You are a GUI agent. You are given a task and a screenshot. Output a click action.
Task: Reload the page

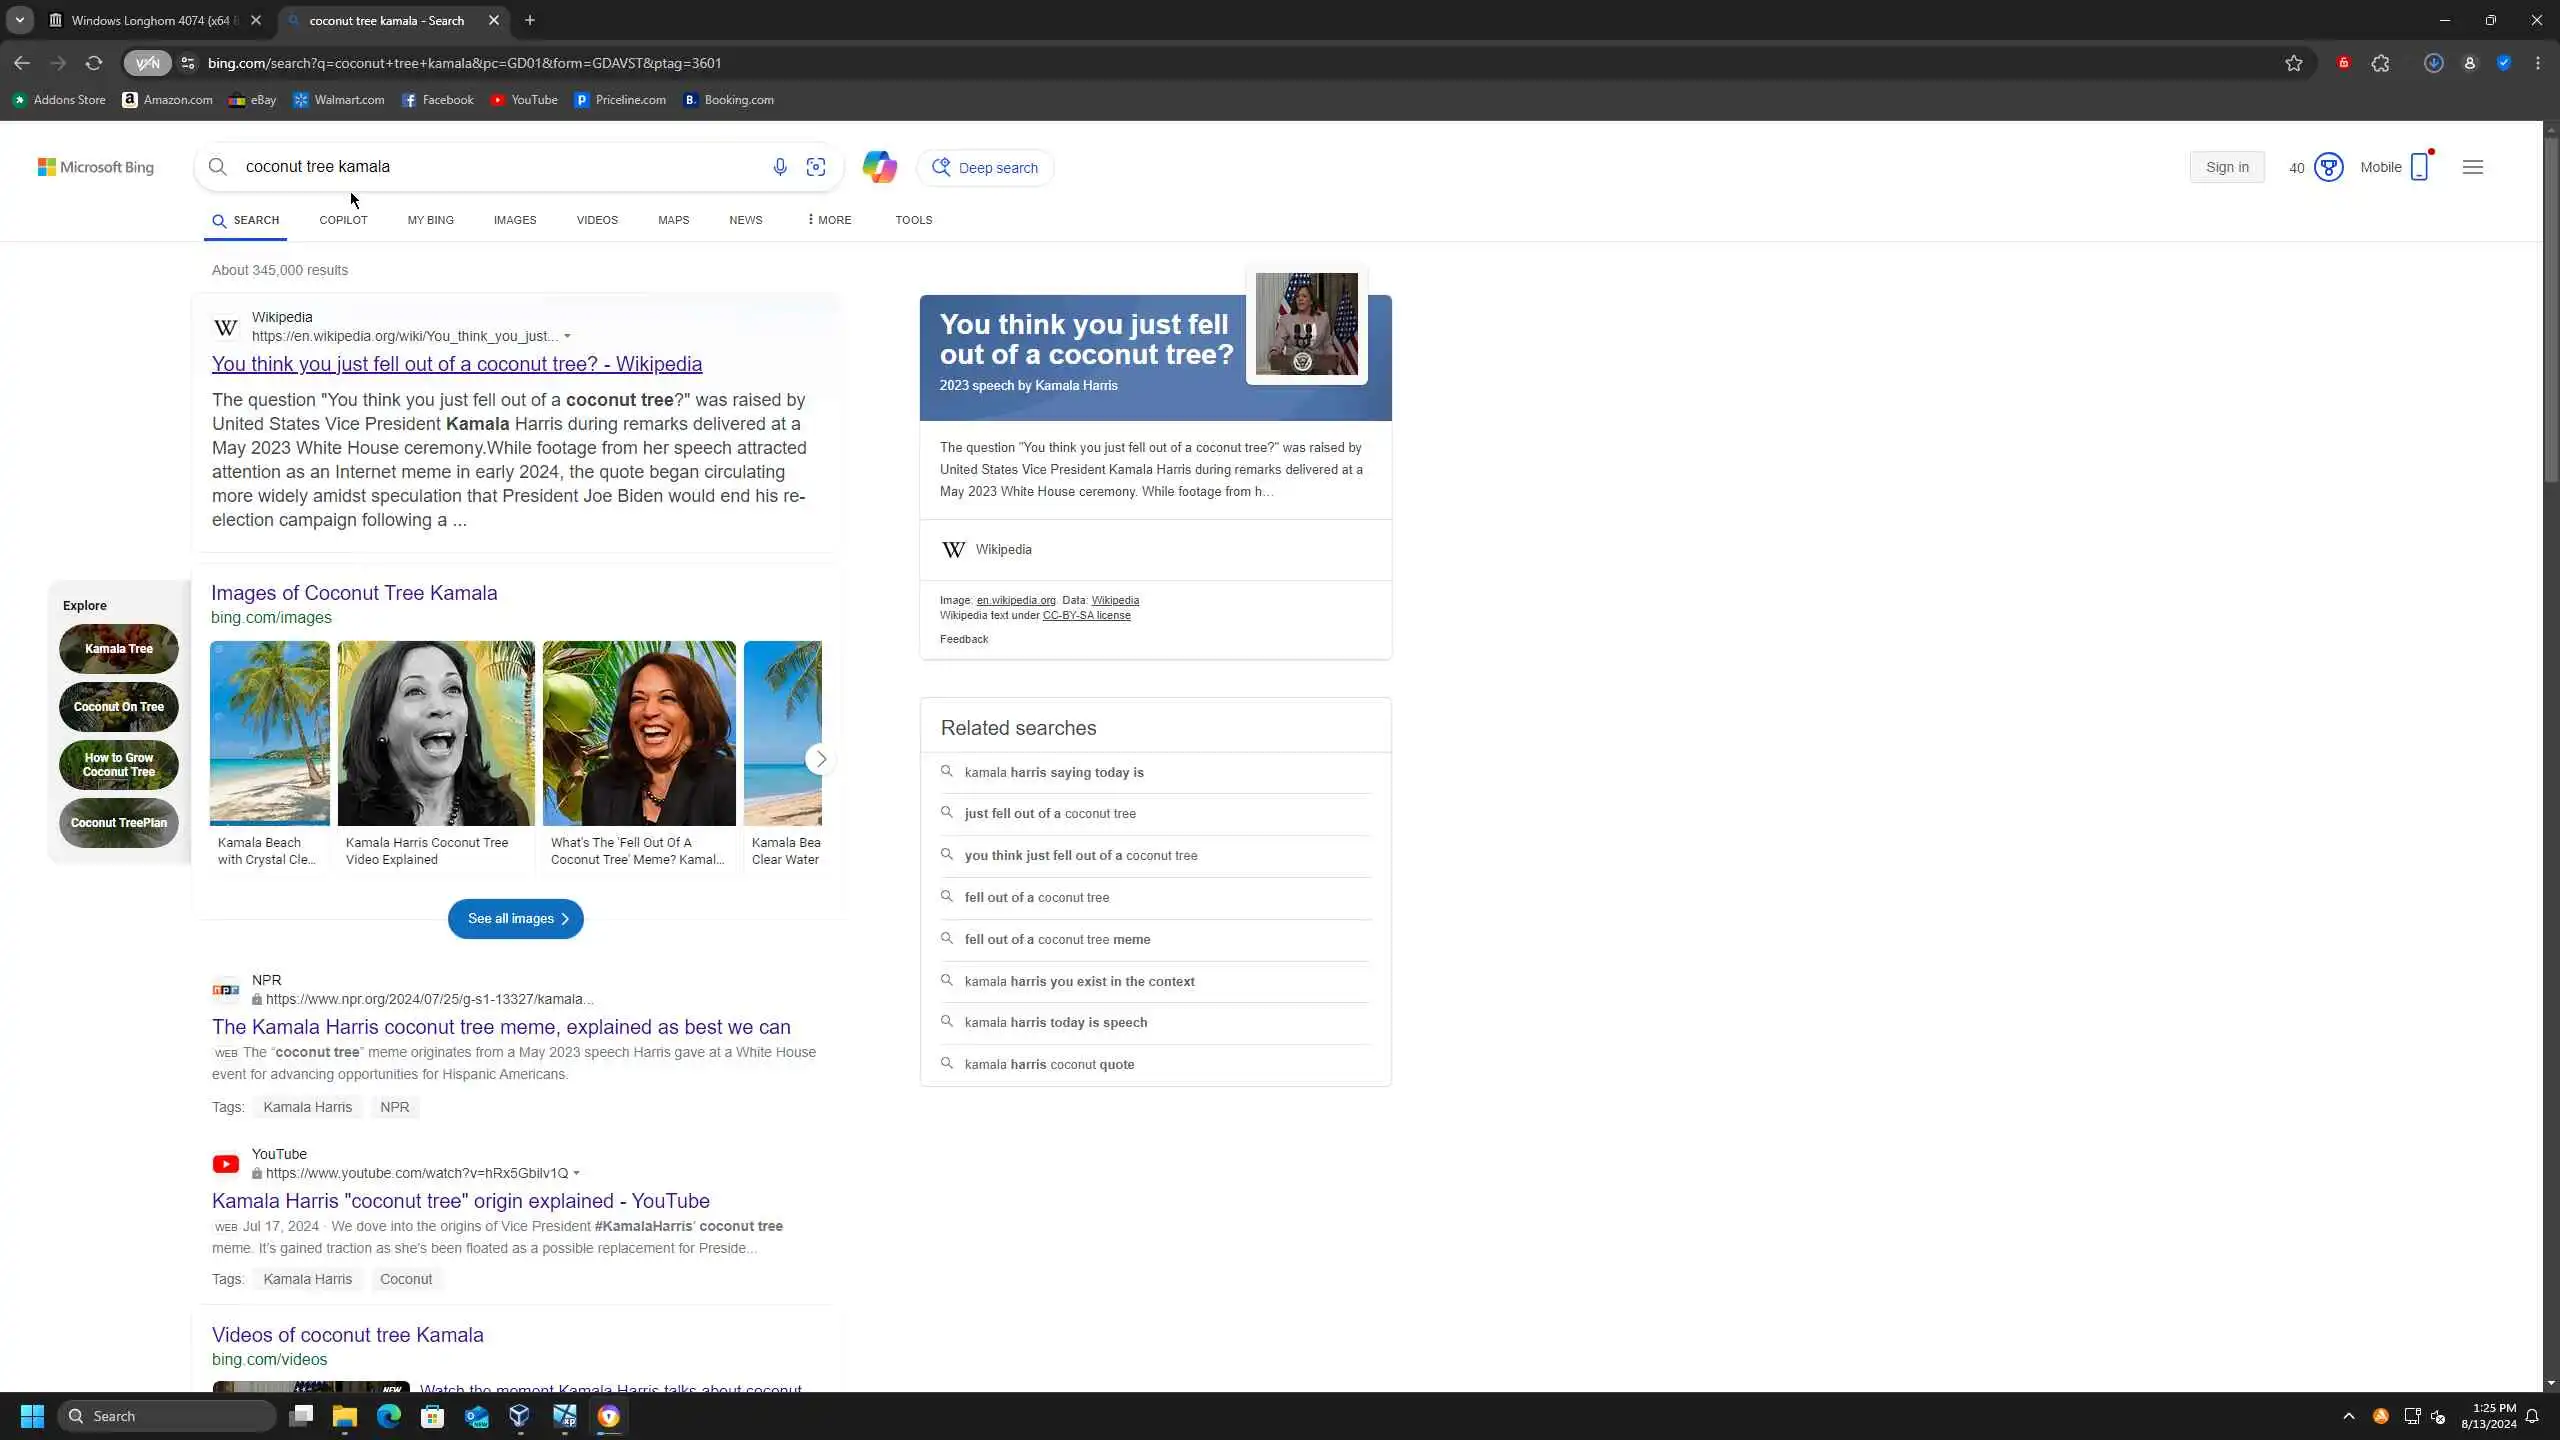tap(93, 63)
